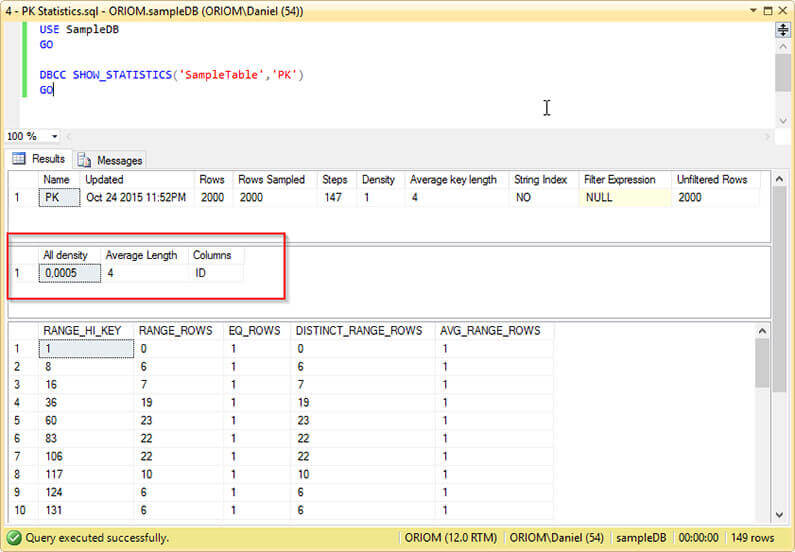Click the split editor window icon
The image size is (795, 552).
tap(783, 30)
